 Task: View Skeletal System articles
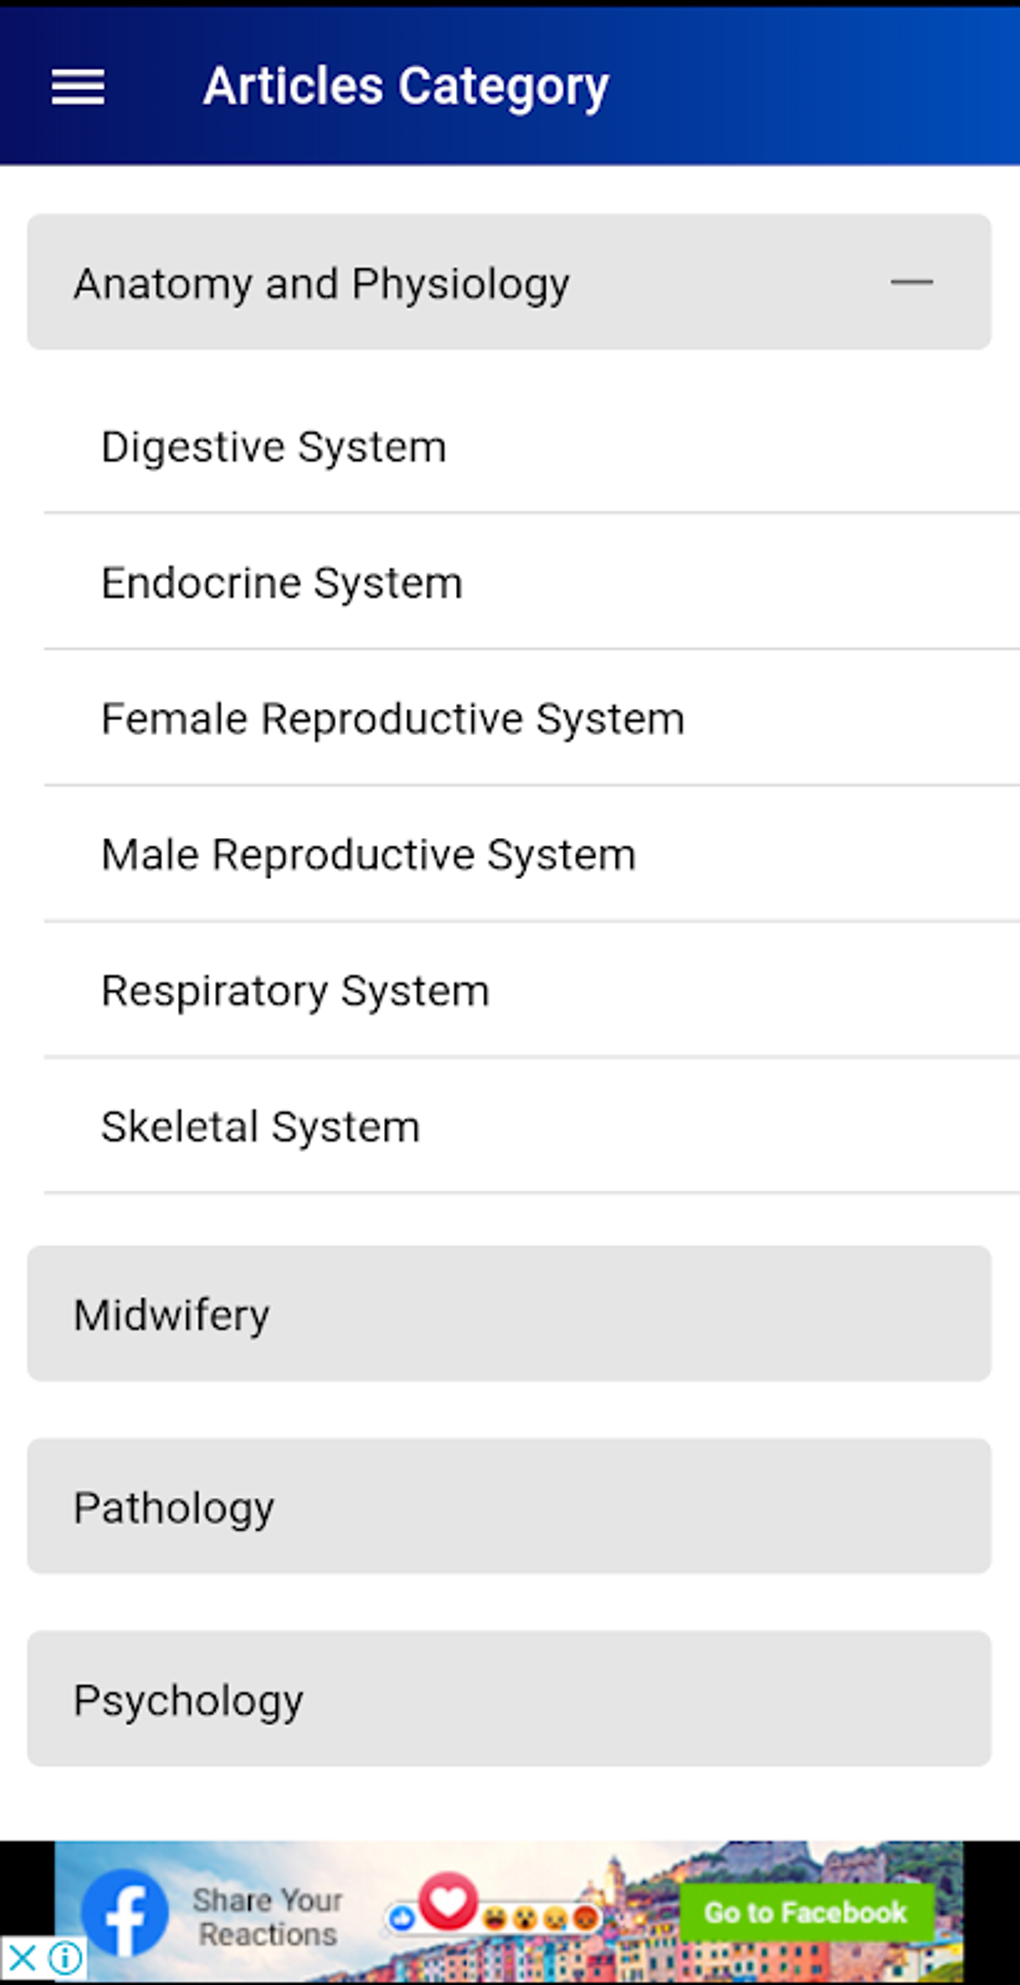260,1126
